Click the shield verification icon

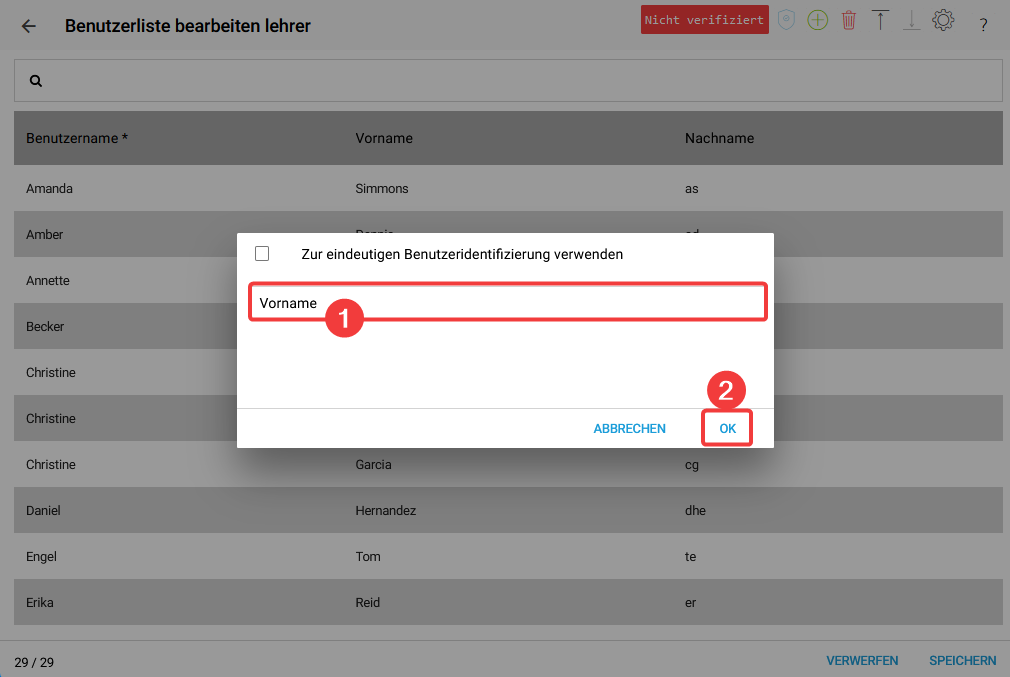tap(787, 20)
